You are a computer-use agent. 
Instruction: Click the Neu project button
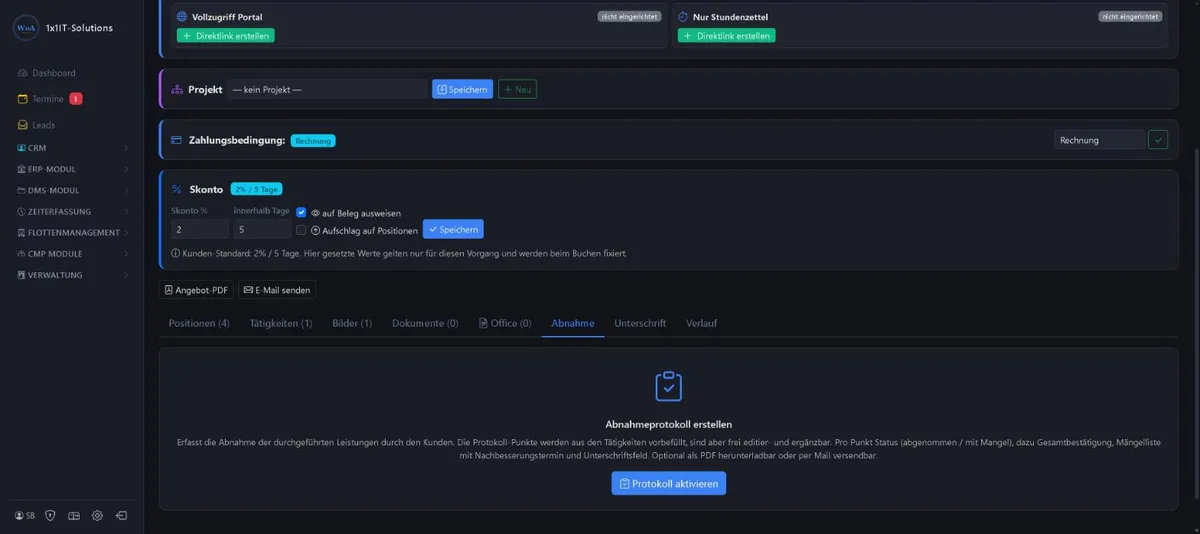coord(517,89)
